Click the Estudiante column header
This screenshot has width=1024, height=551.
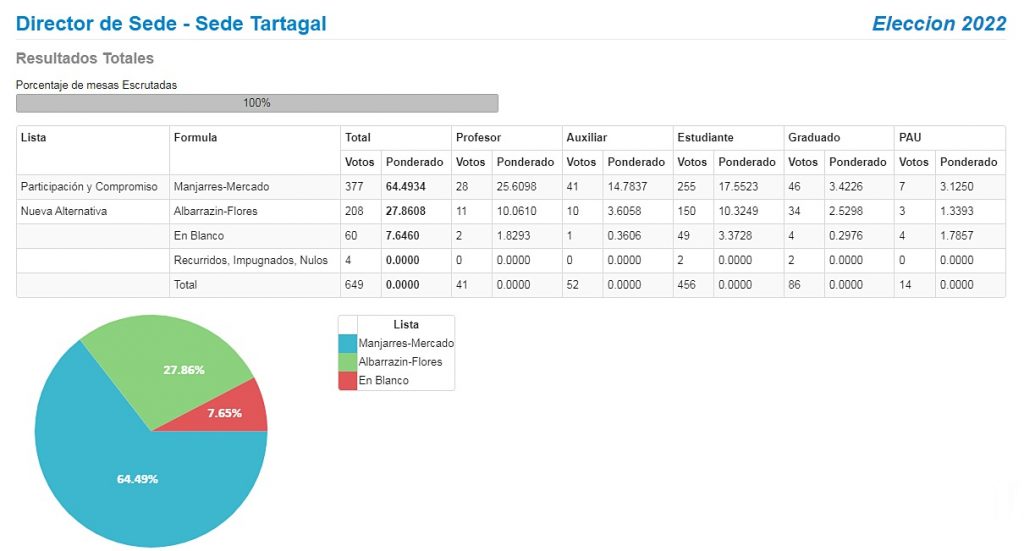coord(705,137)
